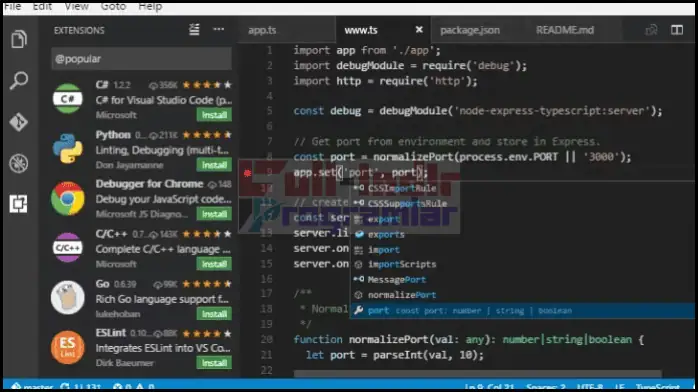Click the TypeScript language mode indicator
The width and height of the screenshot is (698, 392).
[657, 387]
